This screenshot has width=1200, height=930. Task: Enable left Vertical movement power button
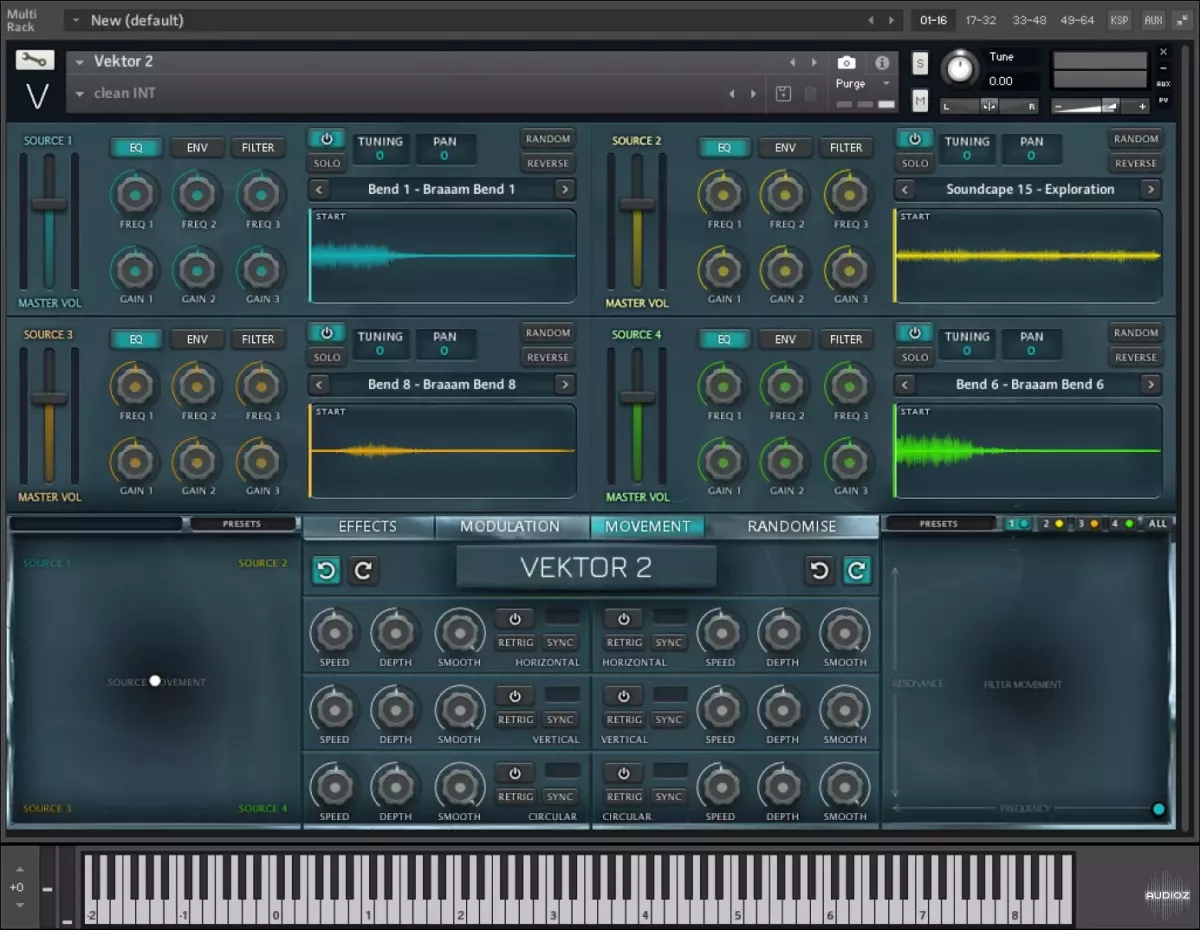click(515, 696)
